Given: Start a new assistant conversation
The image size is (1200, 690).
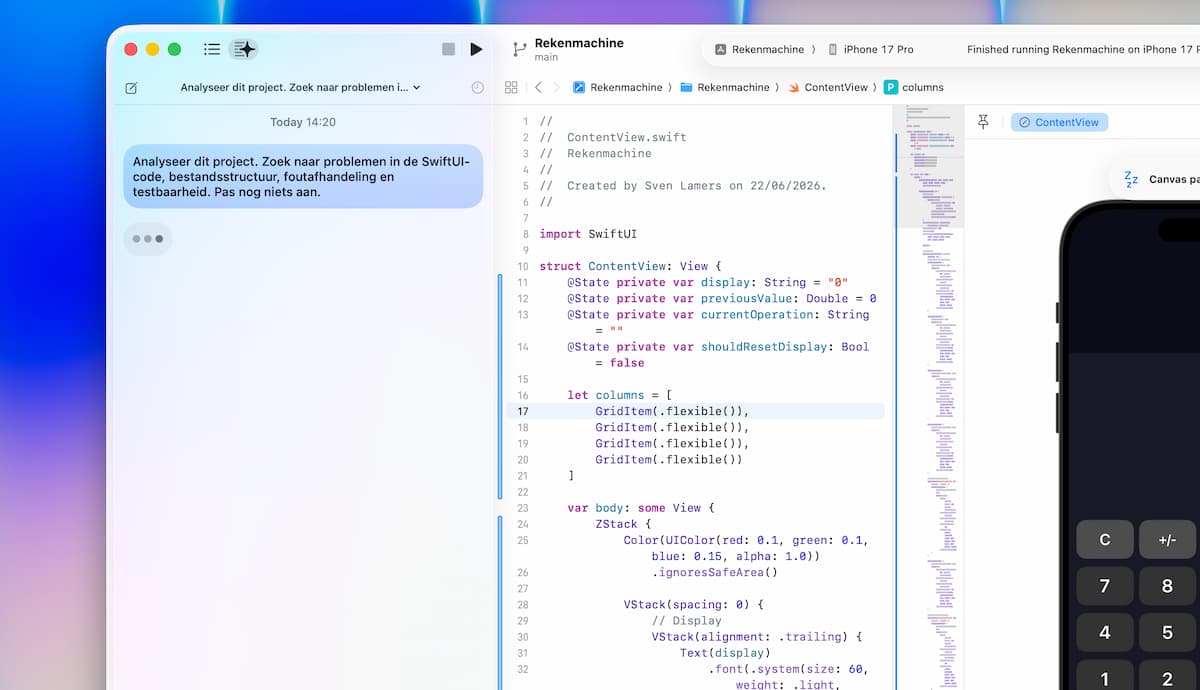Looking at the screenshot, I should click(x=131, y=88).
